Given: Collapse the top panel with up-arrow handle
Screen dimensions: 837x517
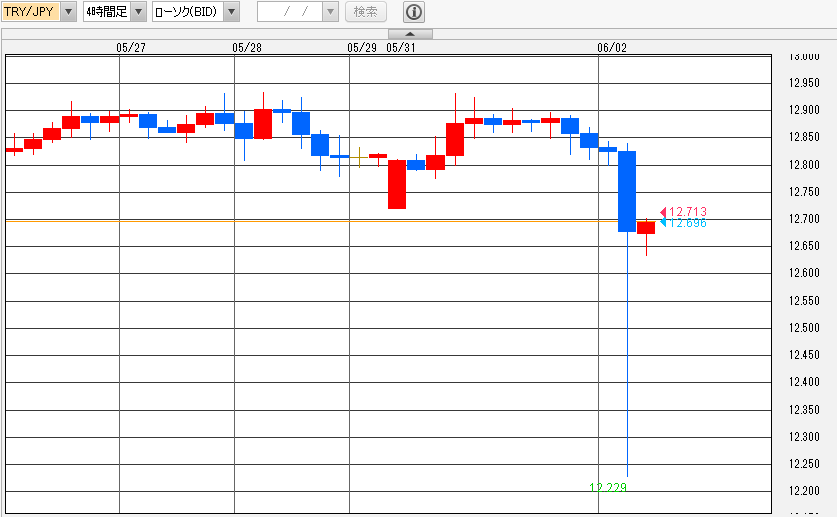Looking at the screenshot, I should pyautogui.click(x=410, y=34).
